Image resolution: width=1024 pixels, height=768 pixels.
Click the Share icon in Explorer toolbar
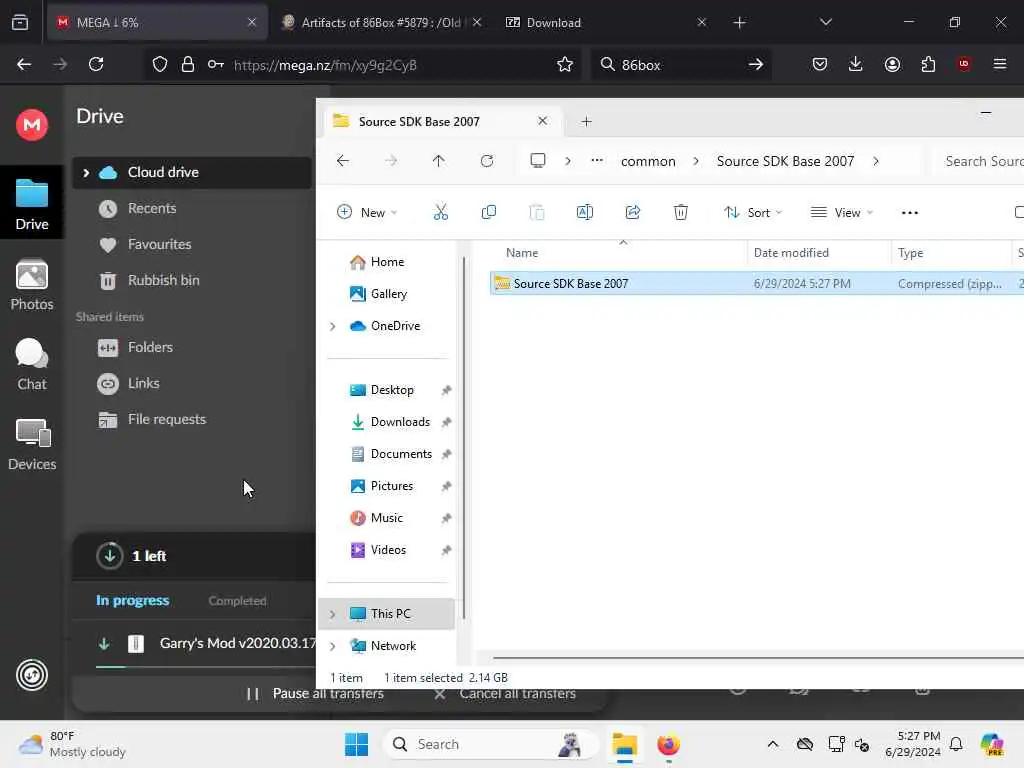click(632, 212)
